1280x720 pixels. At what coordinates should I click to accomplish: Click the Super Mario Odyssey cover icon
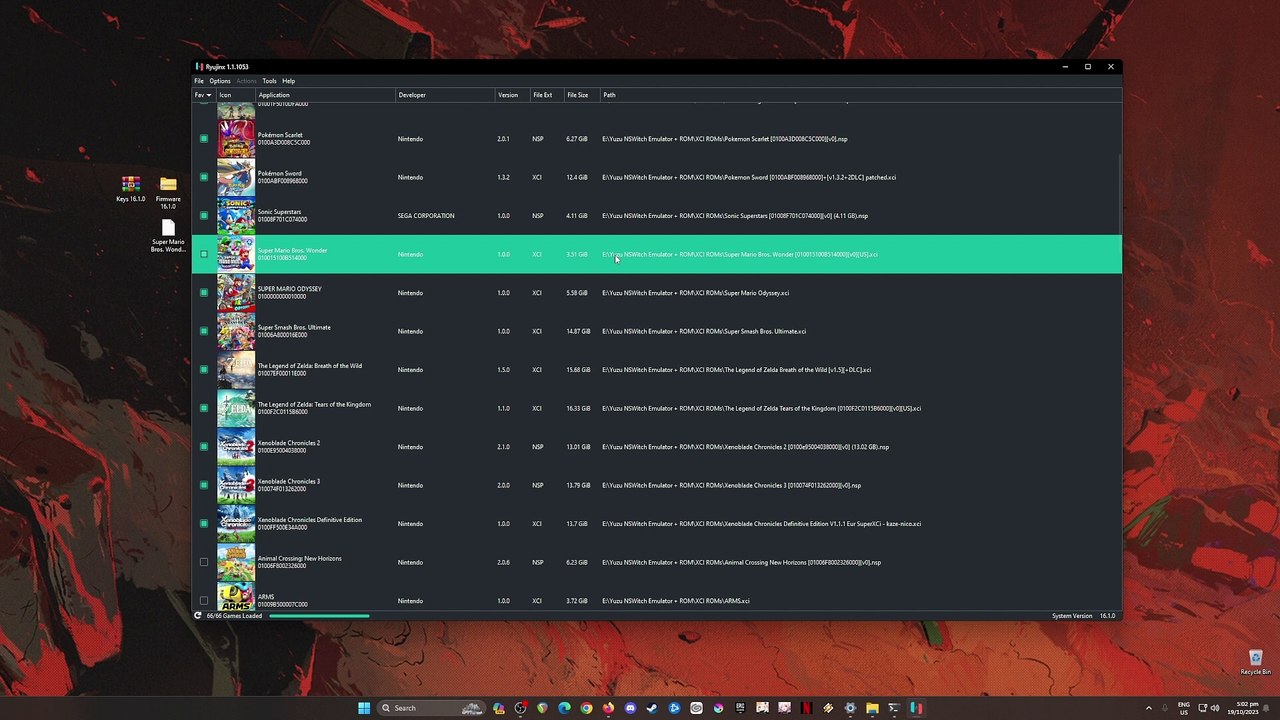pos(236,293)
